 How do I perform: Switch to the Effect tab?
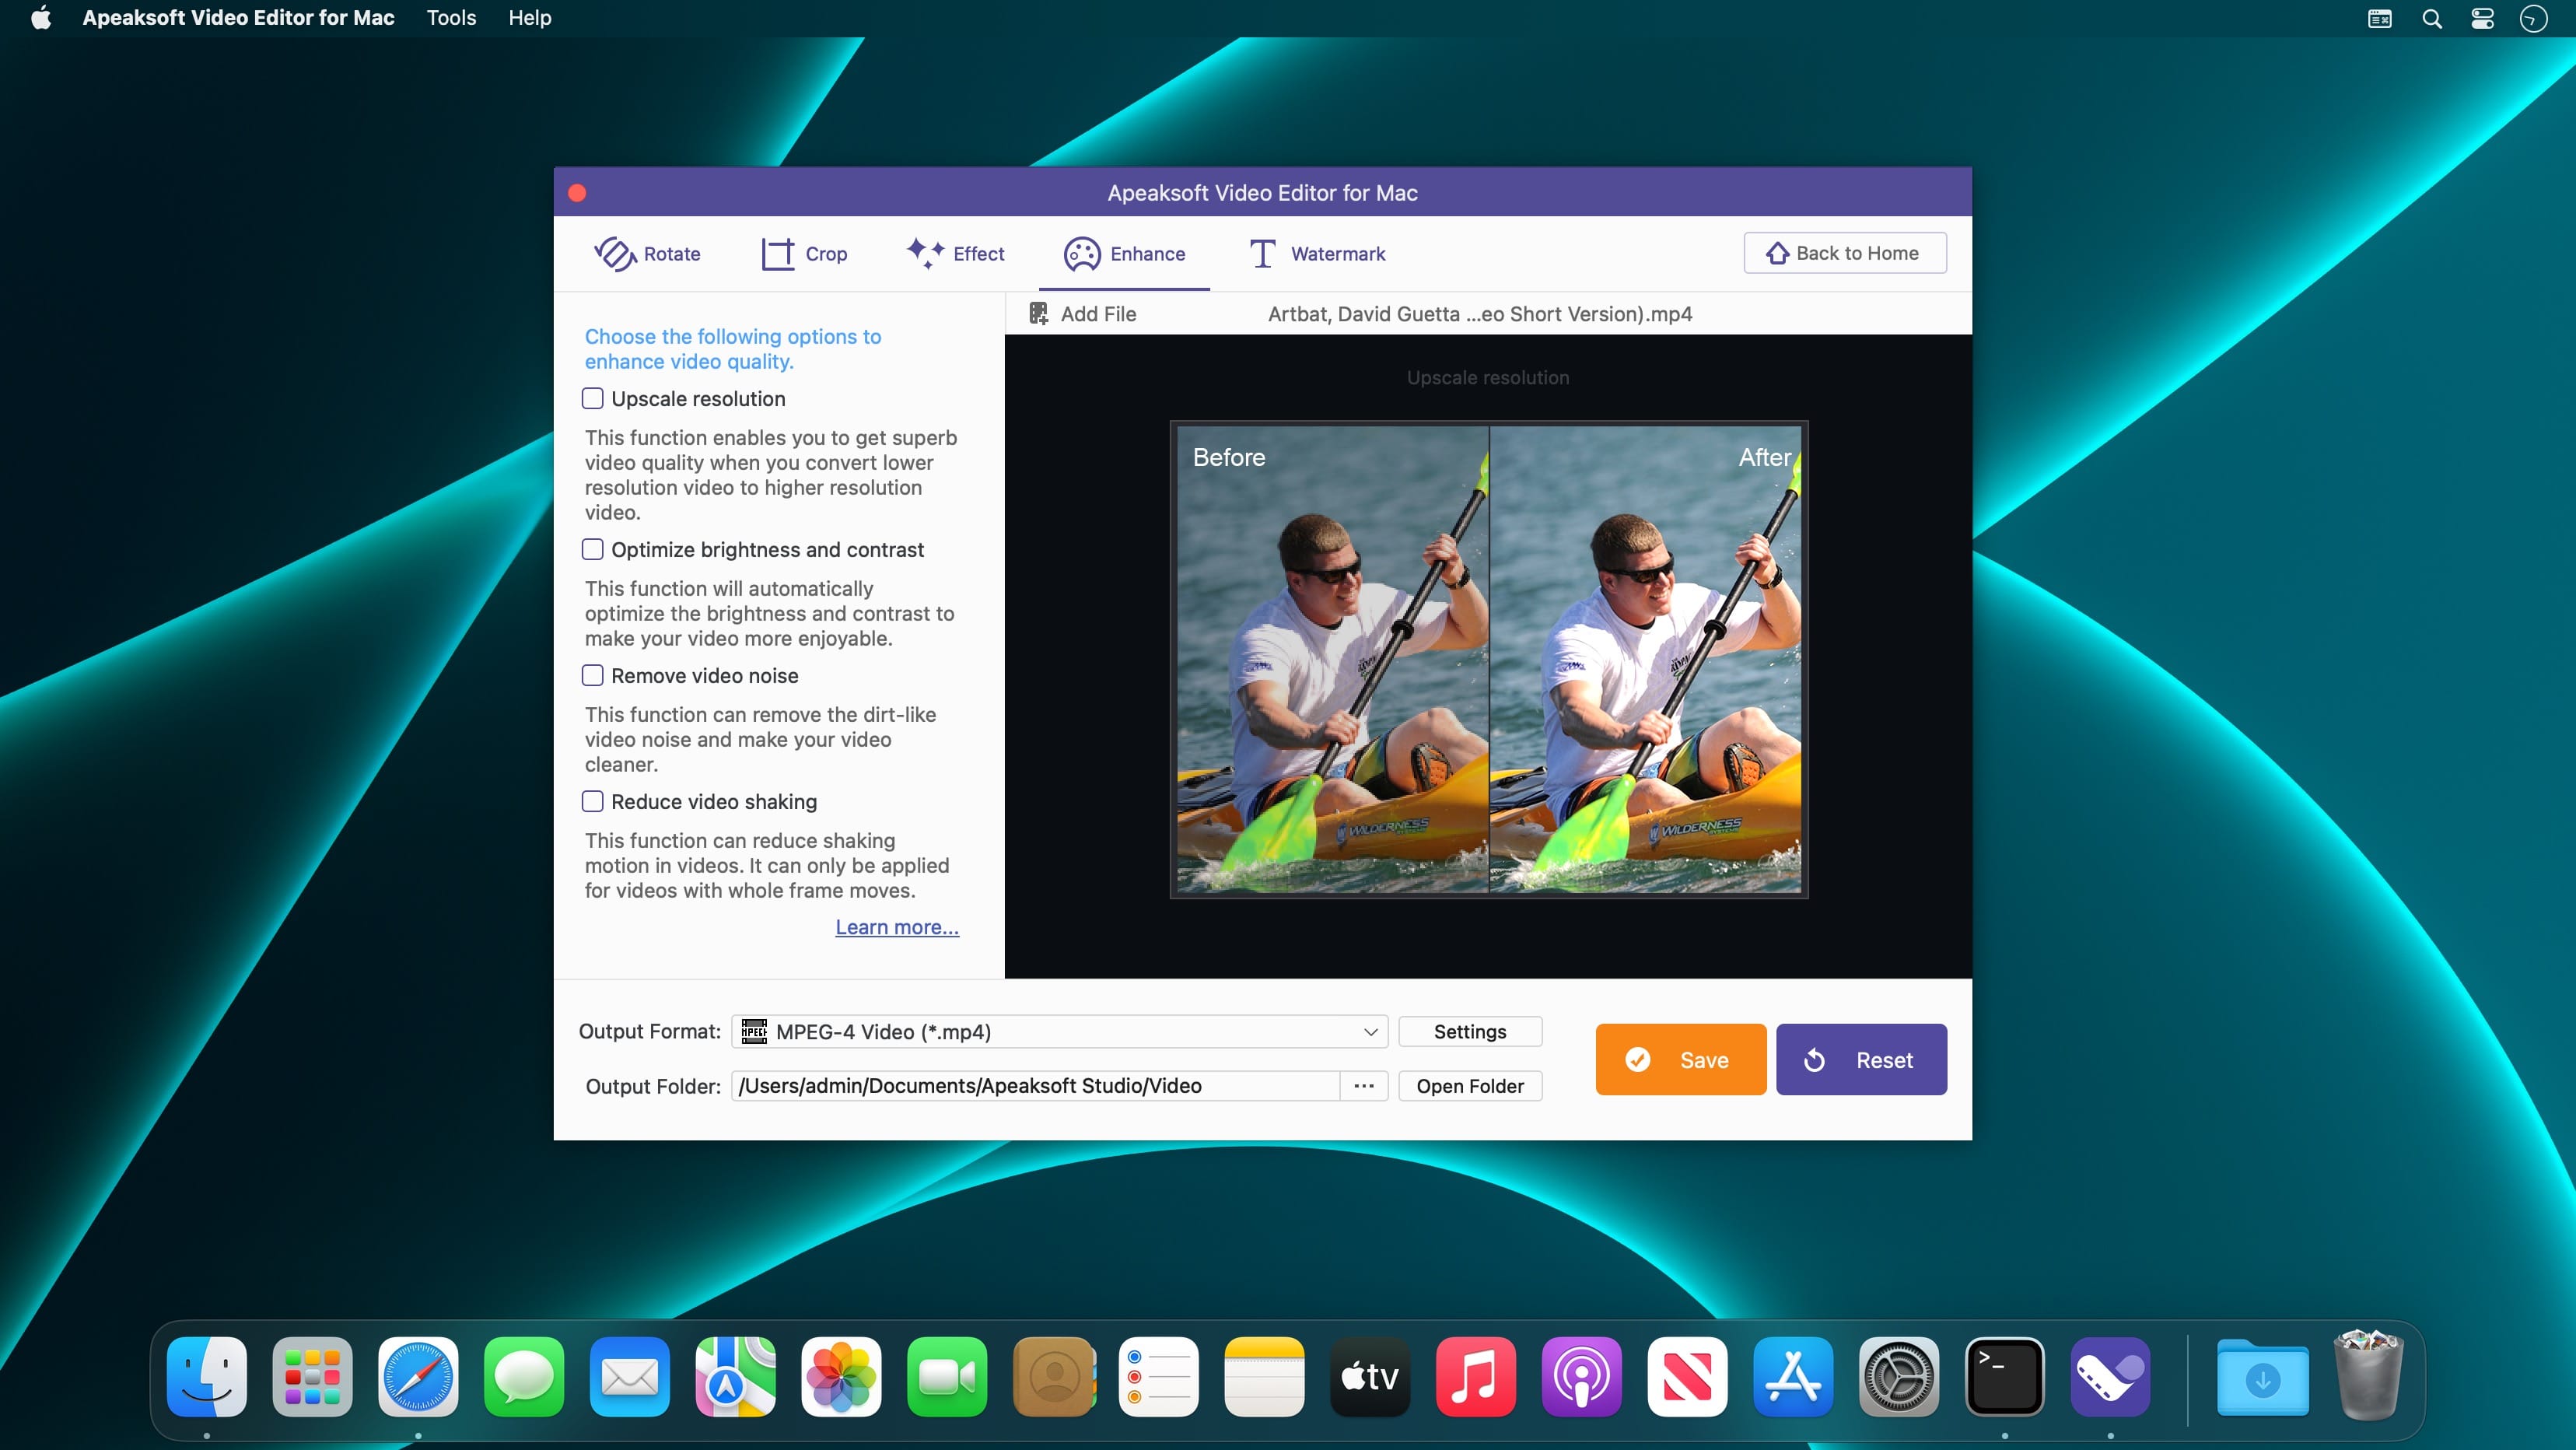point(955,254)
